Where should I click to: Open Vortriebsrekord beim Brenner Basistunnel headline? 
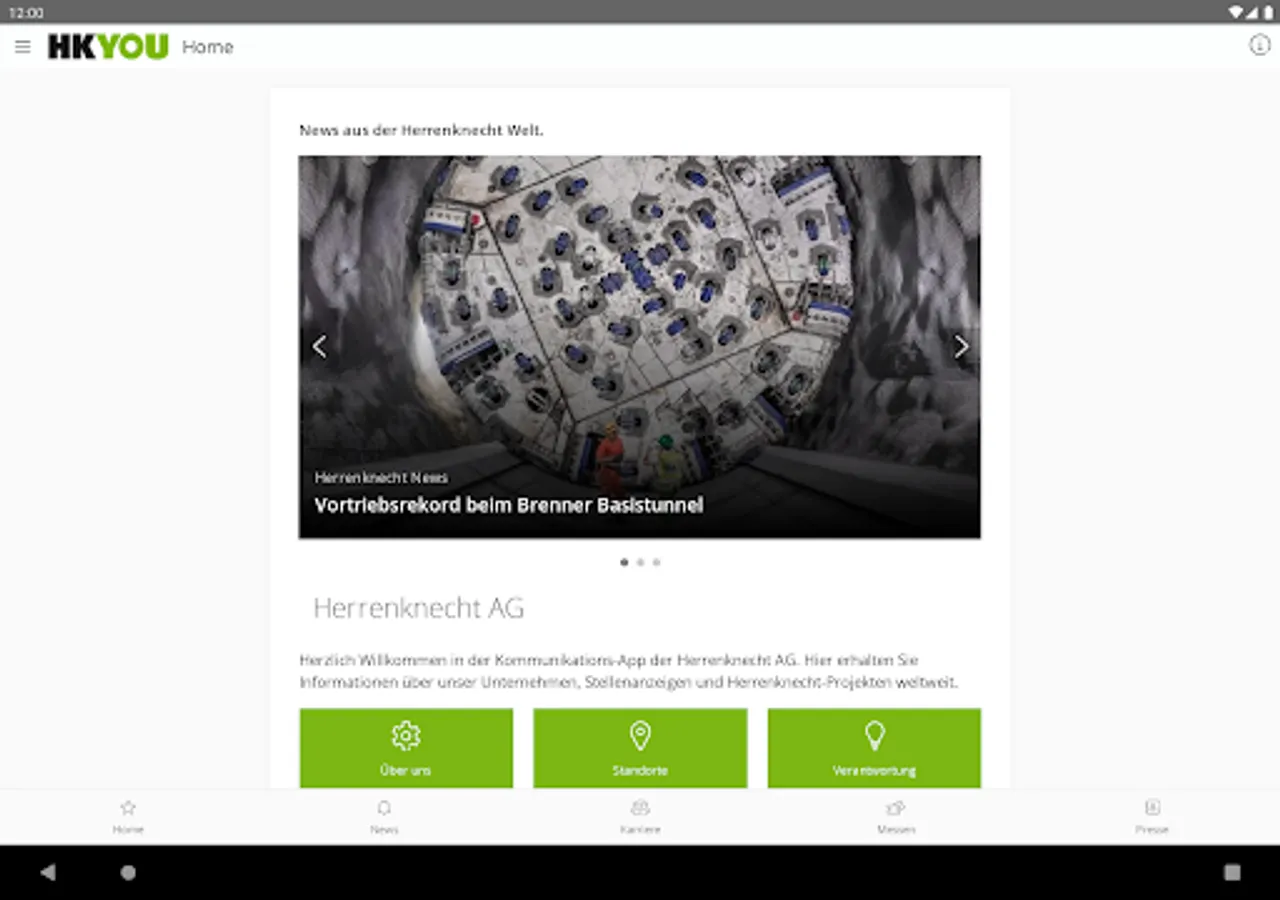coord(509,505)
